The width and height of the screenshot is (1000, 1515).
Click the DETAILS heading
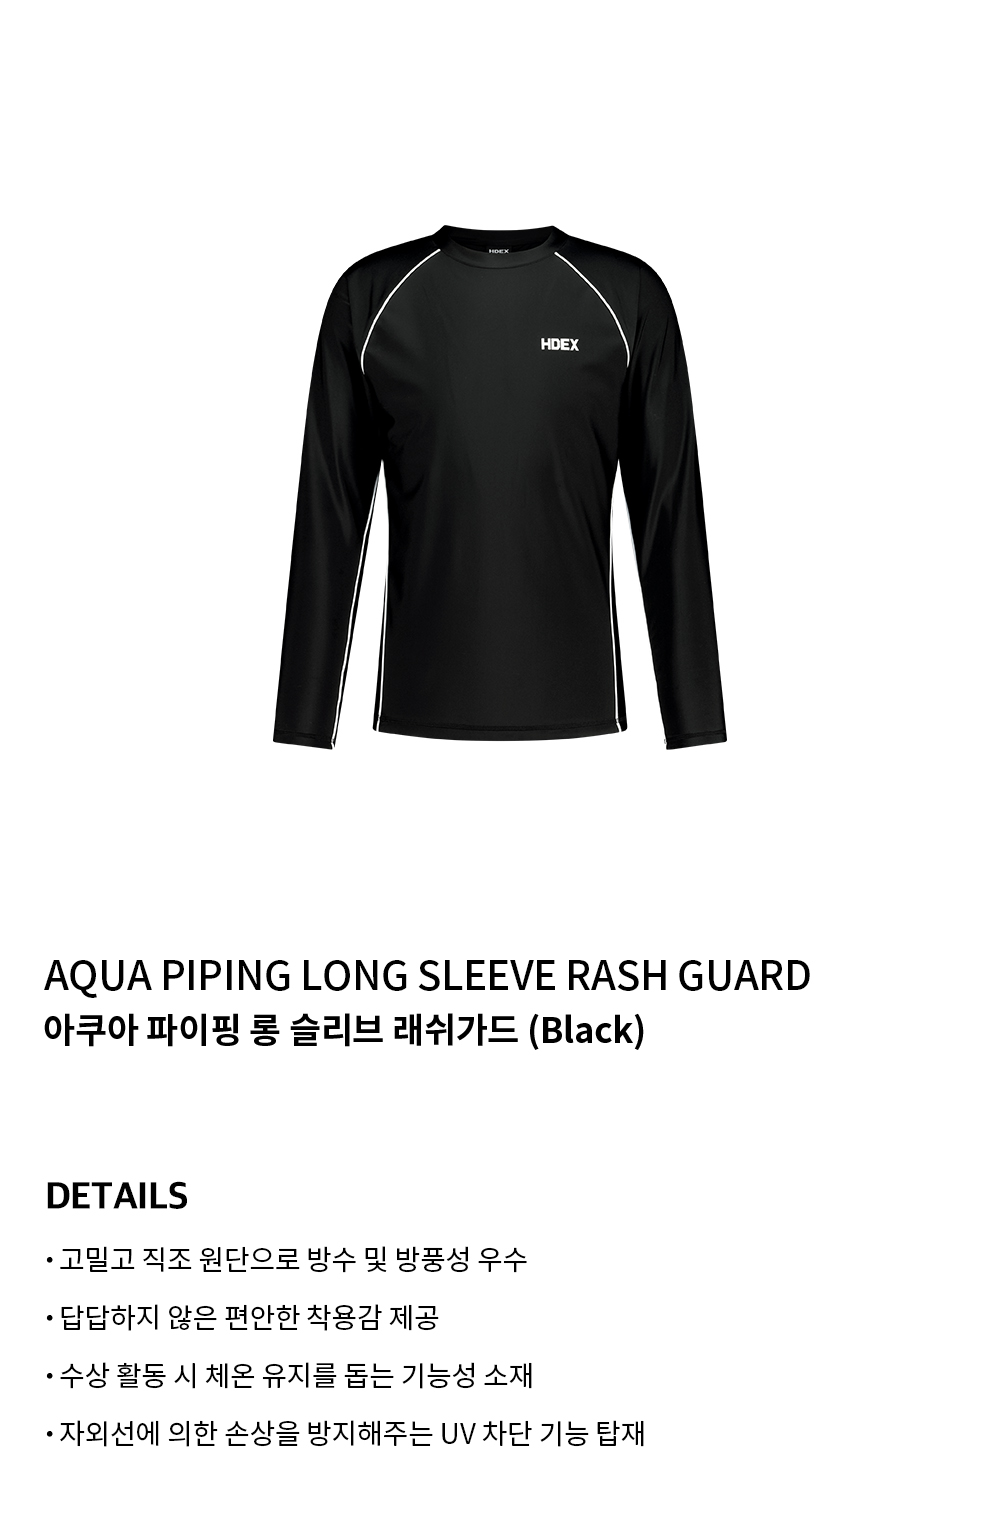(116, 1195)
